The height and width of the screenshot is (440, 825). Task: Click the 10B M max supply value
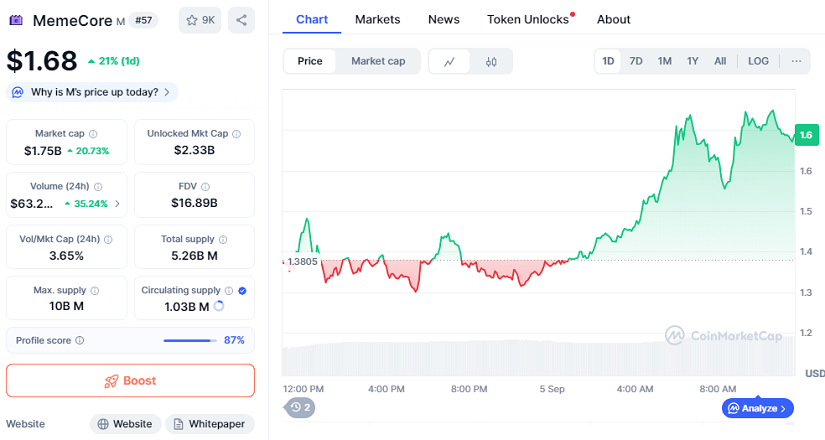point(66,306)
